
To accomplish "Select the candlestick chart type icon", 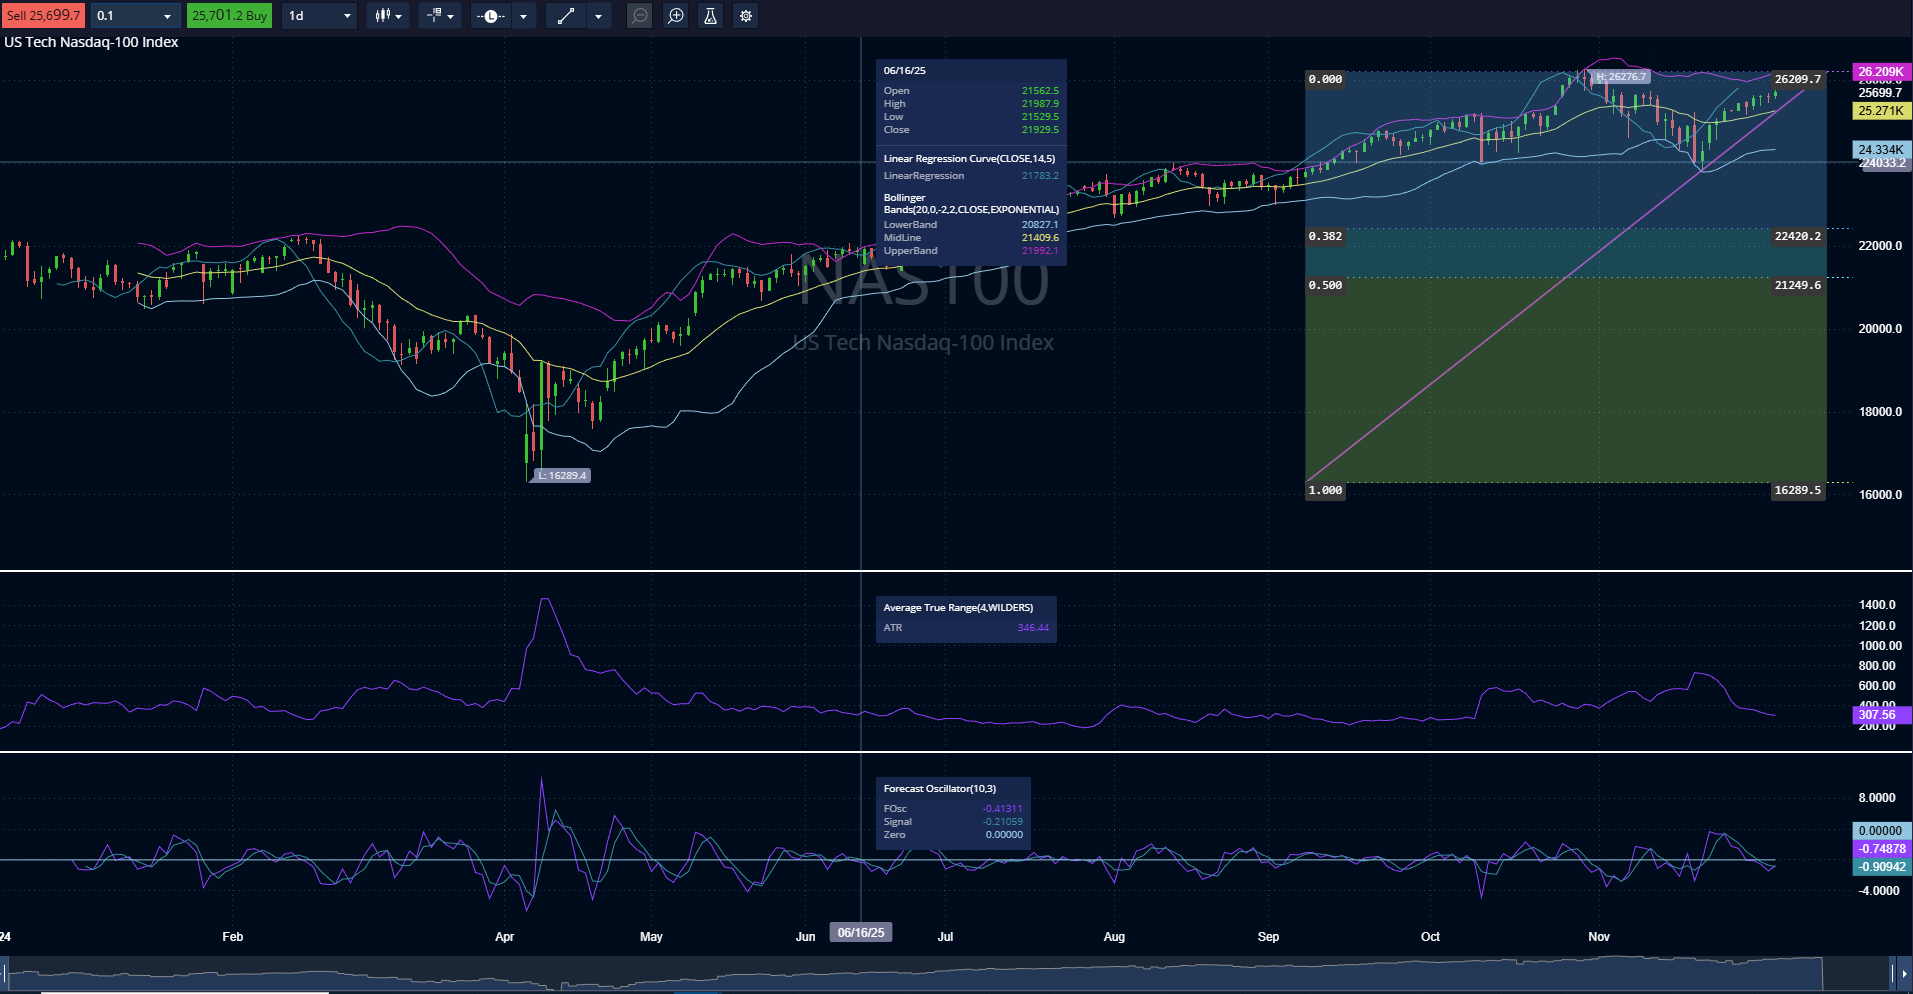I will point(383,15).
